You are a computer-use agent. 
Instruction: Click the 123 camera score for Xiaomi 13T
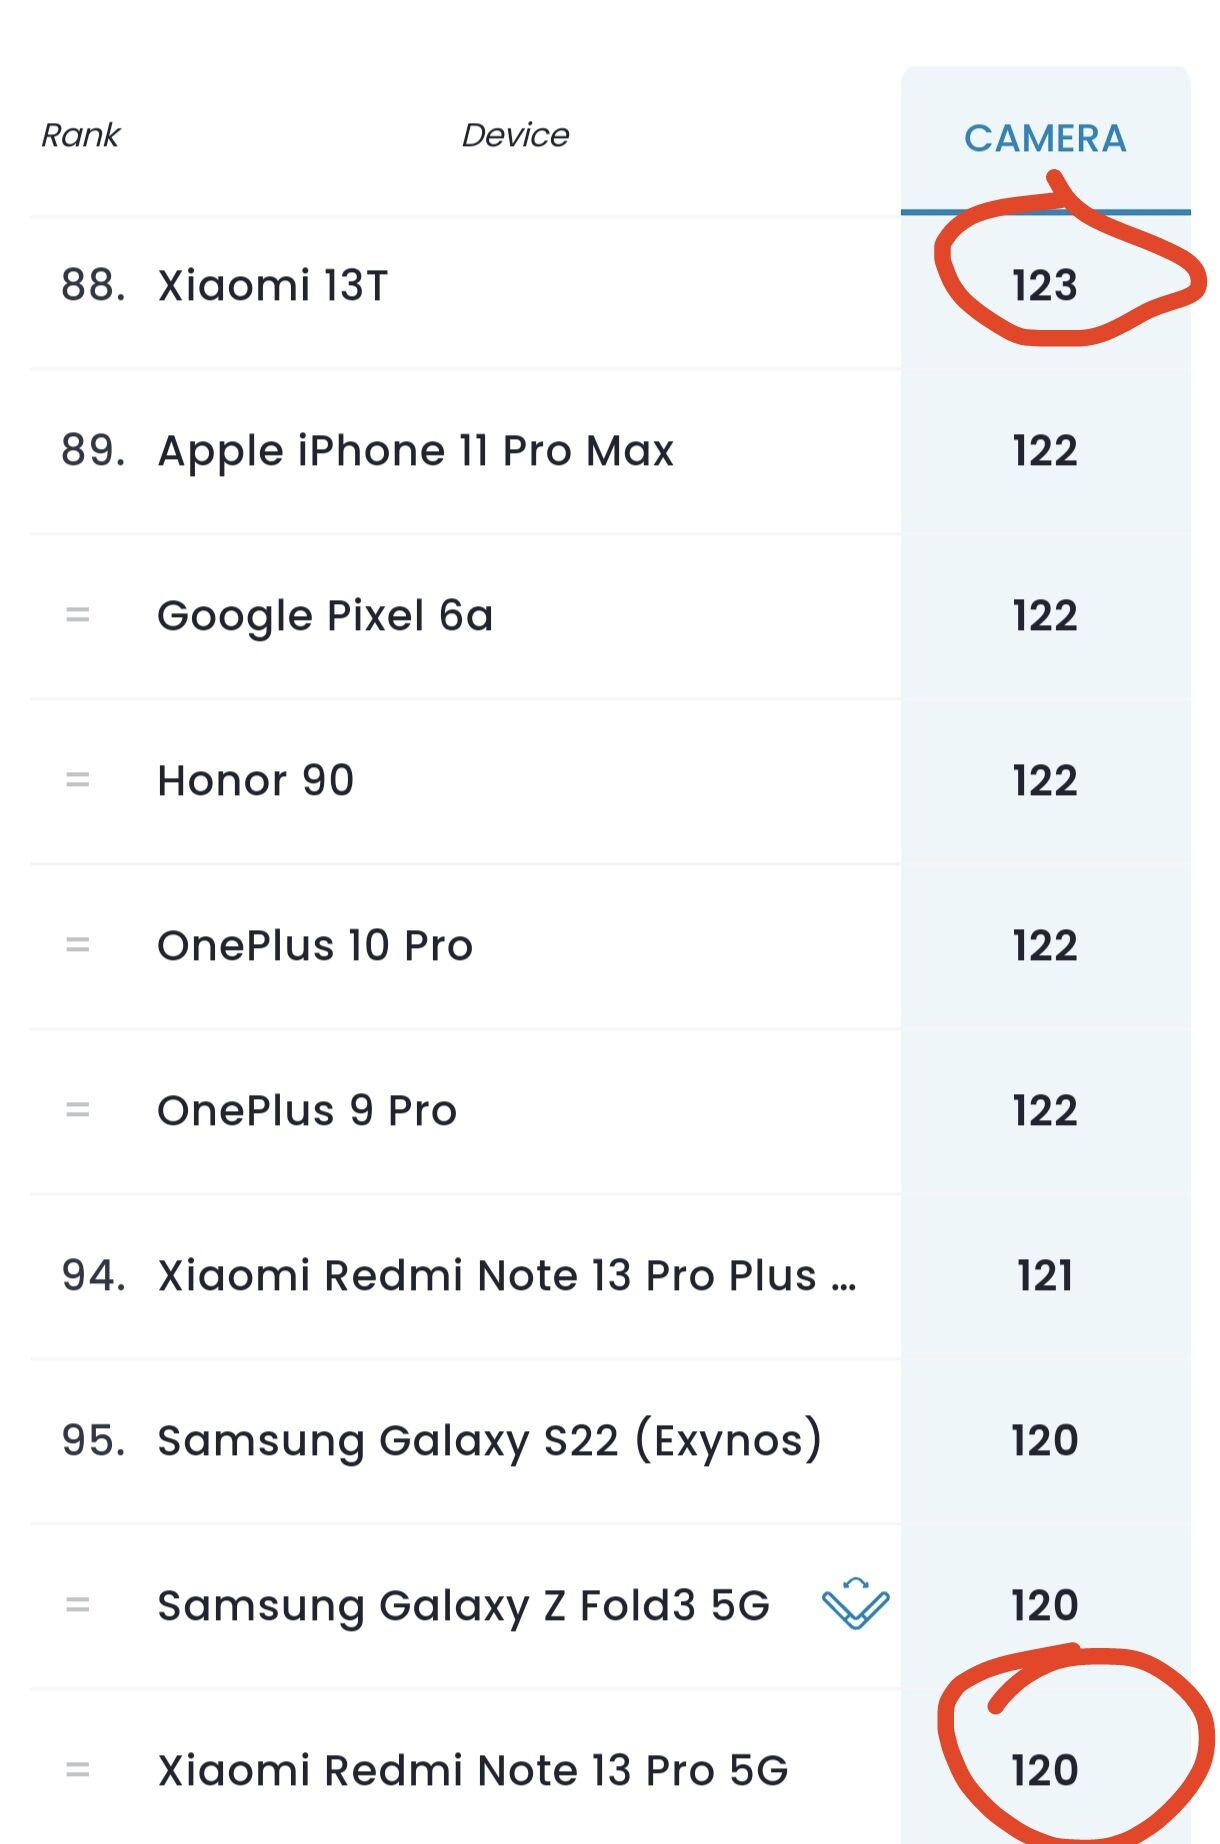pyautogui.click(x=1045, y=286)
